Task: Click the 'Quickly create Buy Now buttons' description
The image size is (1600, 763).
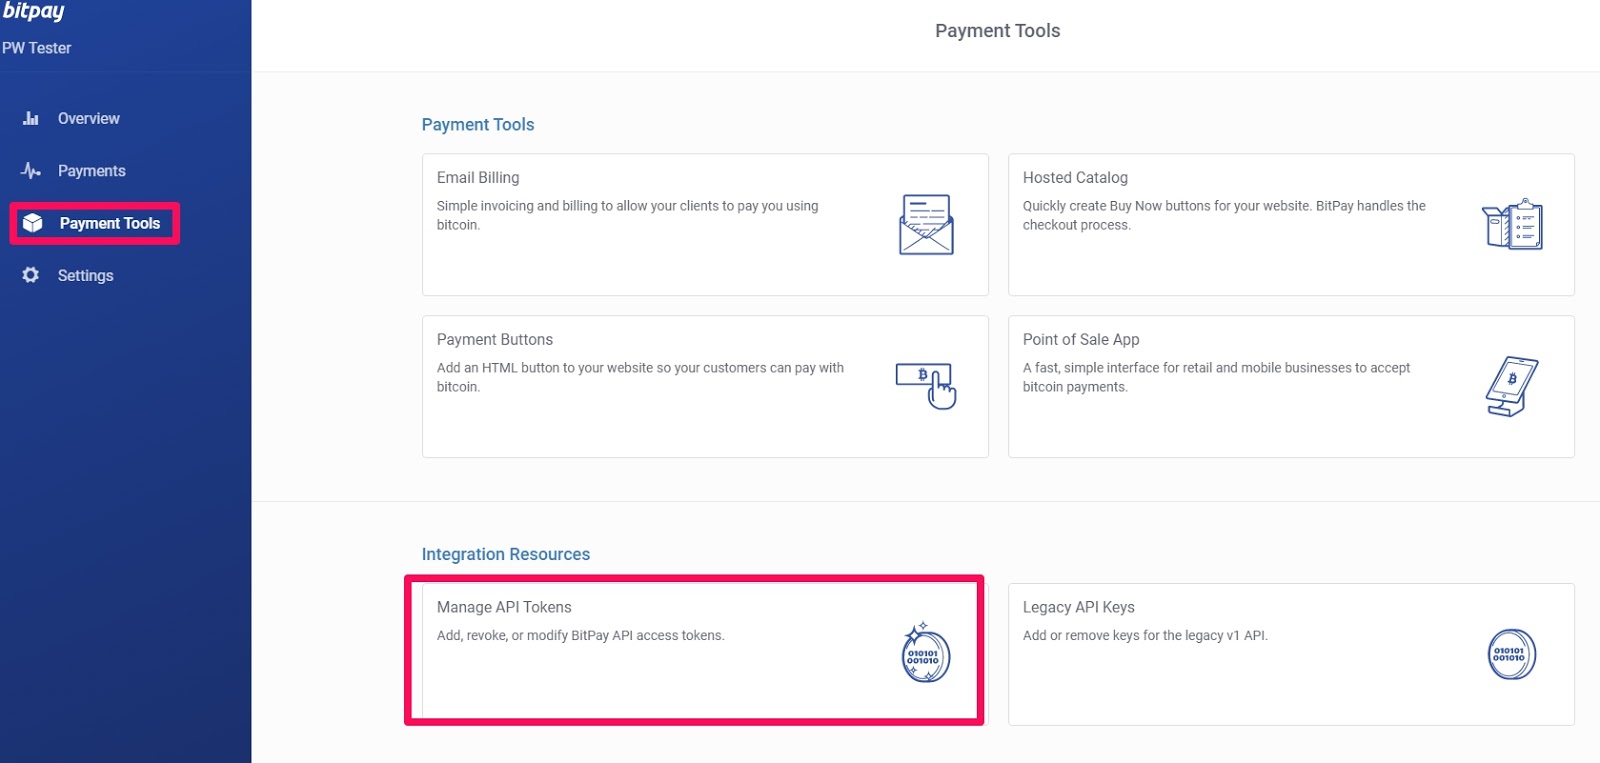Action: pyautogui.click(x=1224, y=215)
